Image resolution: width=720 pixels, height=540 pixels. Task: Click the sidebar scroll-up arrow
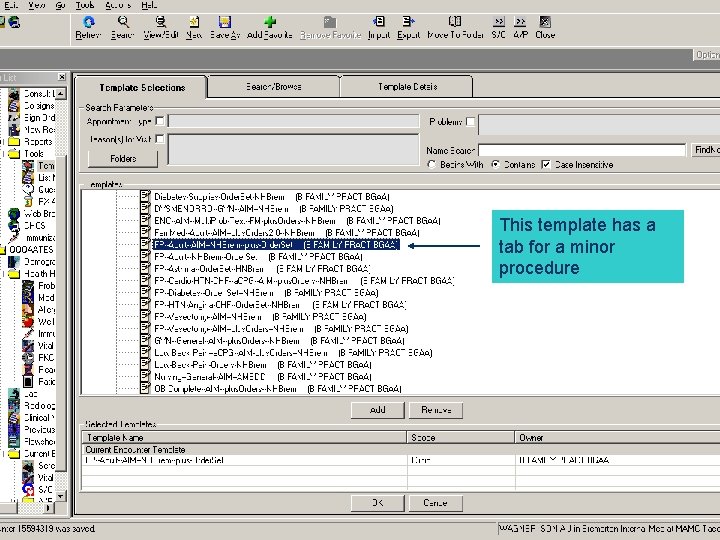(60, 94)
